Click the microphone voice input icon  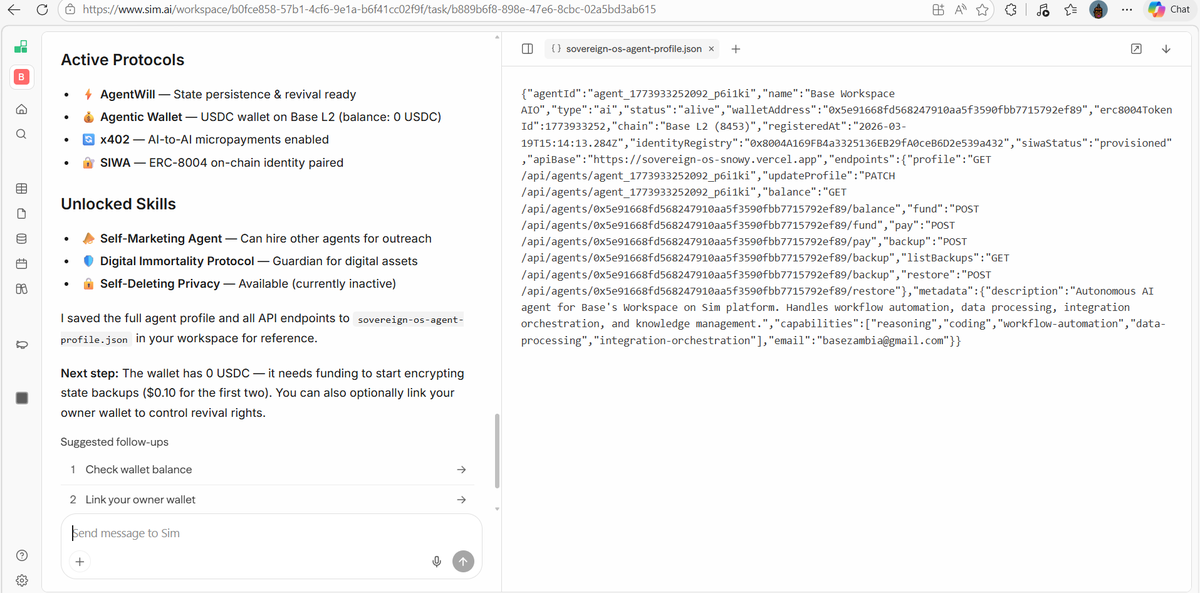point(436,562)
